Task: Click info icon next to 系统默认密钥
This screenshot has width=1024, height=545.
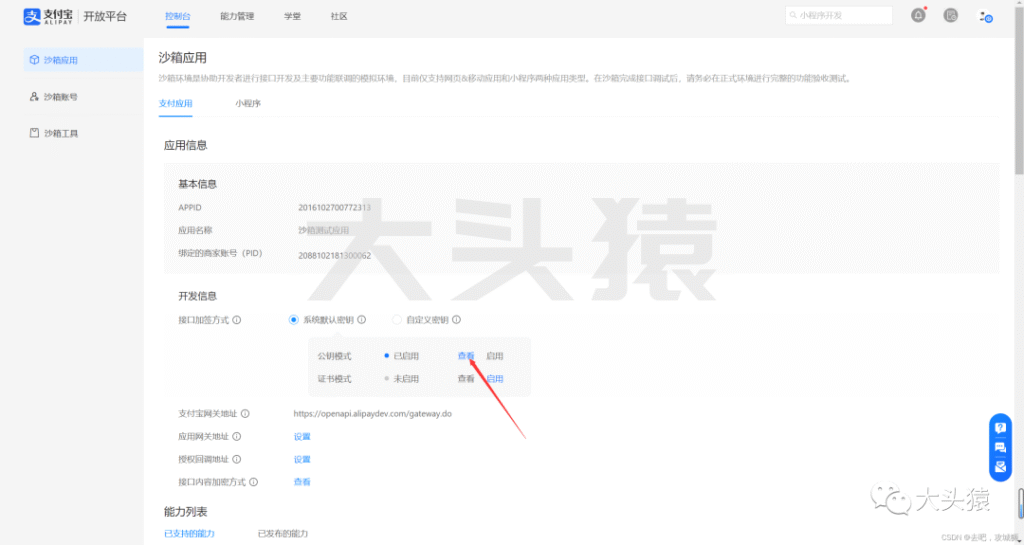Action: click(x=361, y=320)
